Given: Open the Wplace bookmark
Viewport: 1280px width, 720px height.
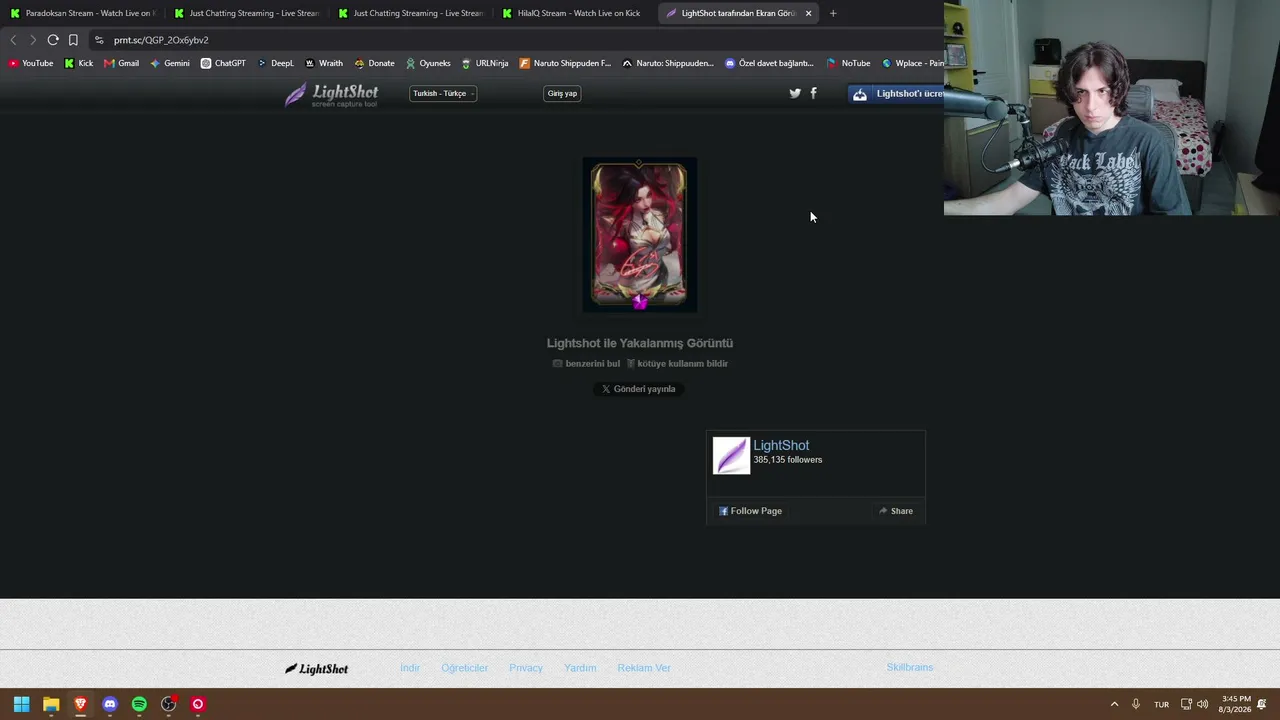Looking at the screenshot, I should point(912,63).
